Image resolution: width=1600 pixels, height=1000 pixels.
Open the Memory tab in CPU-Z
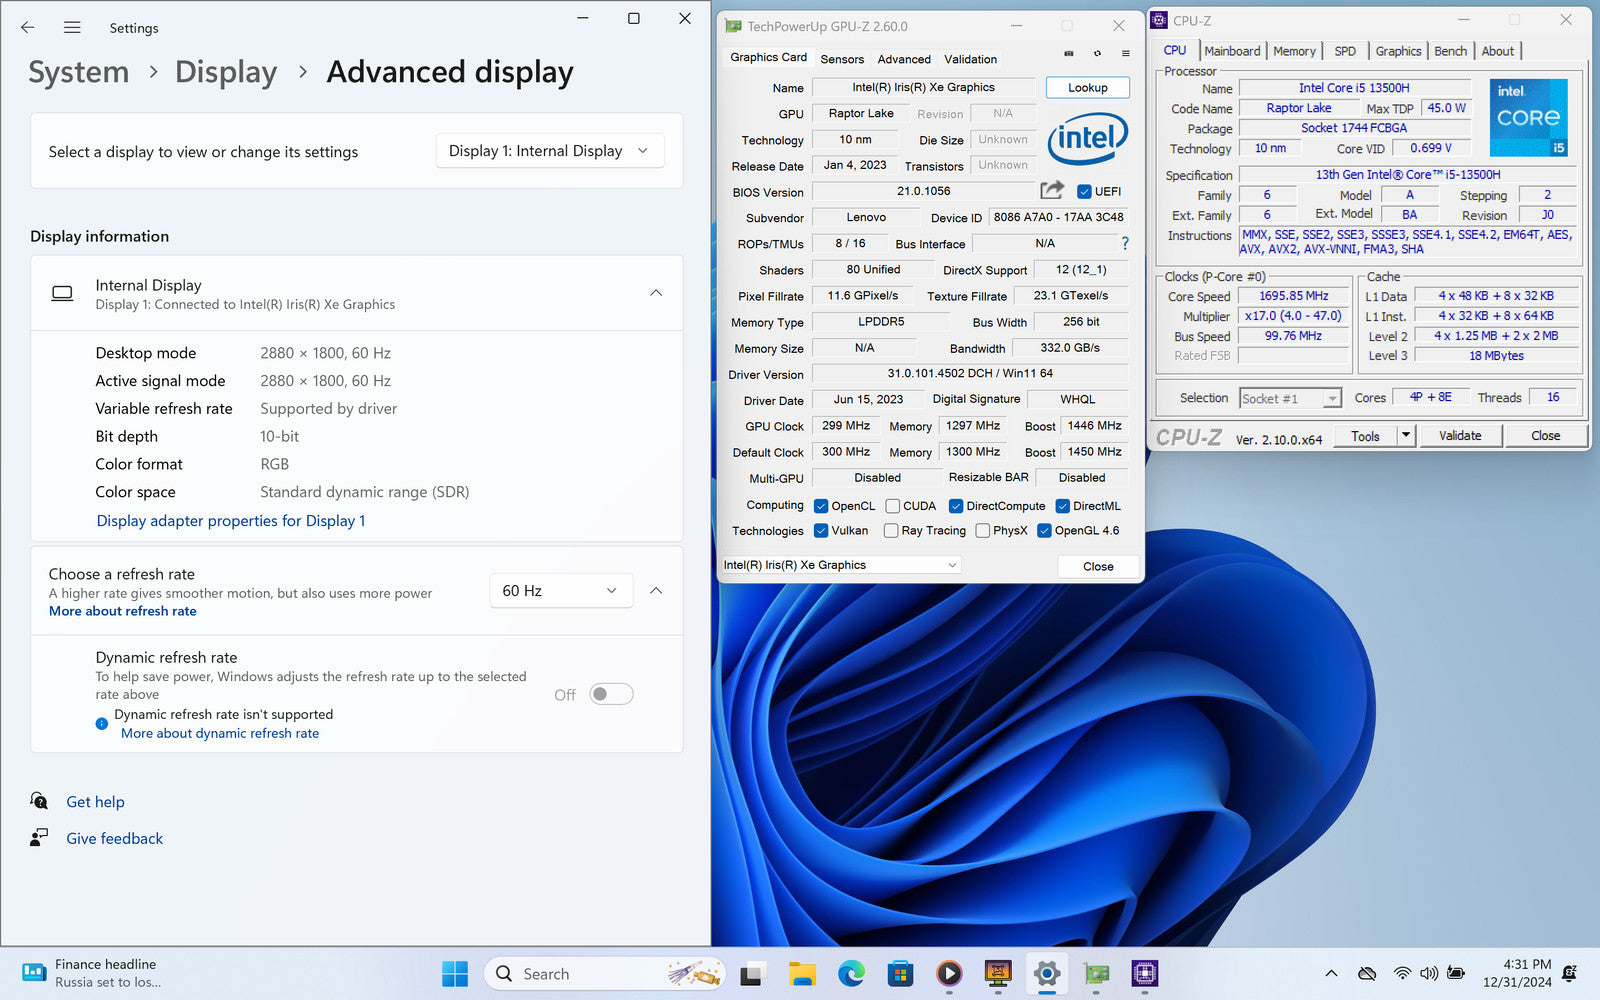pos(1295,51)
